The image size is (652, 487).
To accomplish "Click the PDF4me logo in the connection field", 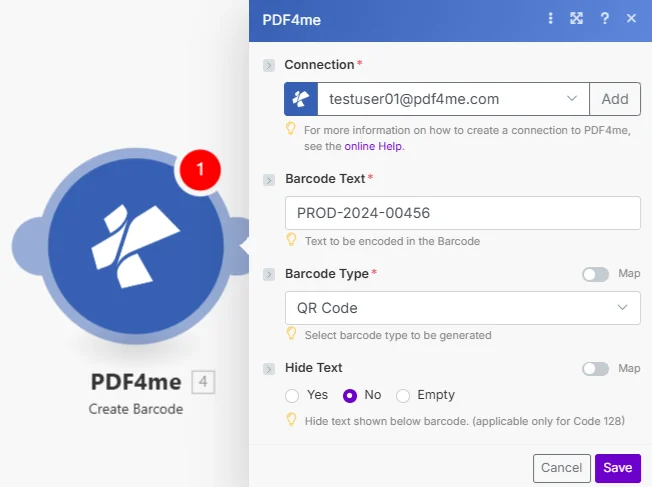I will tap(301, 99).
